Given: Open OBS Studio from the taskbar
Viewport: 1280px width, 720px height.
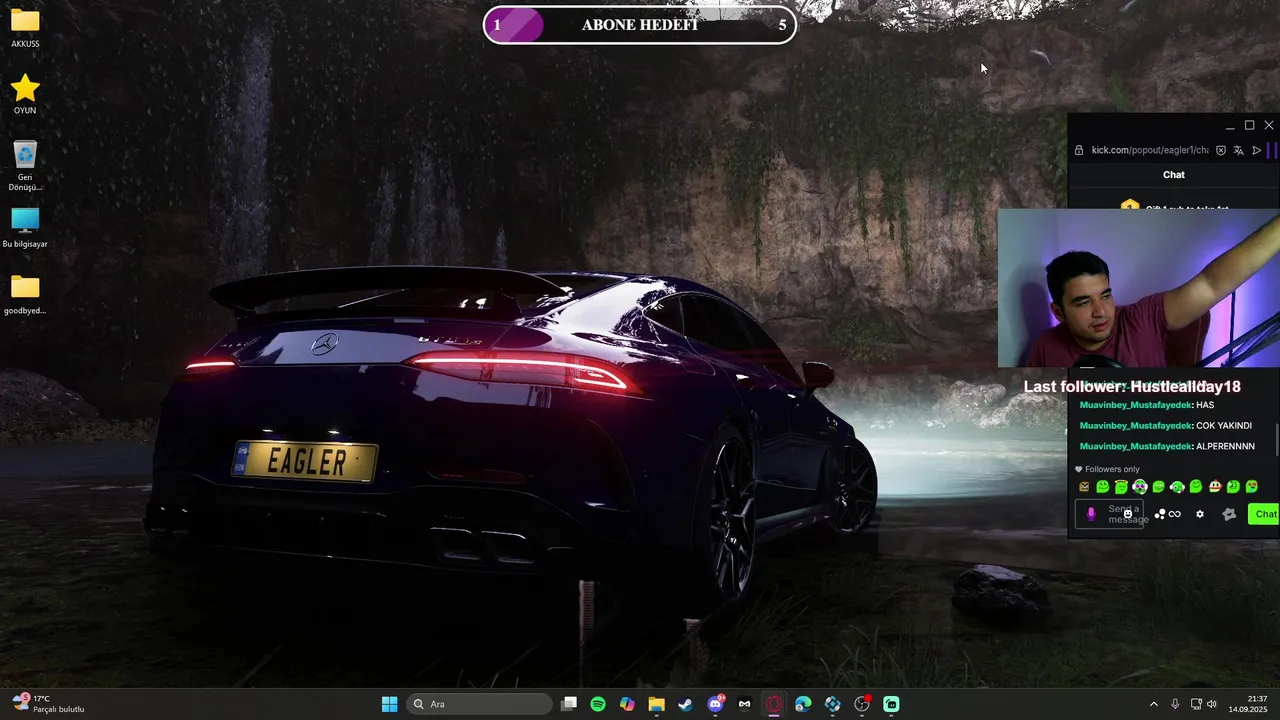Looking at the screenshot, I should click(862, 704).
